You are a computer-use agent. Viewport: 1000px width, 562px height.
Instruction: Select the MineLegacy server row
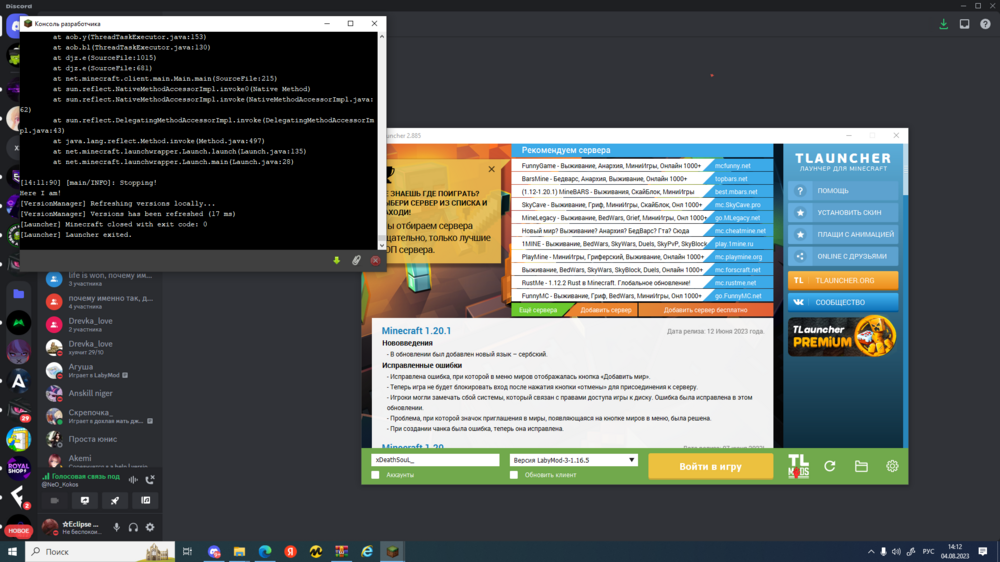tap(642, 218)
